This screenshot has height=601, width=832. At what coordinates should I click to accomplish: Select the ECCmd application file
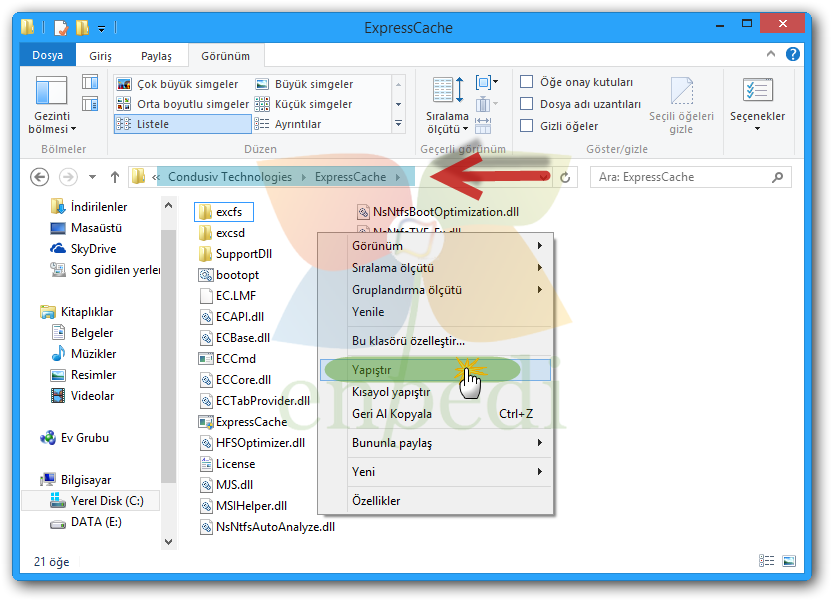(227, 359)
